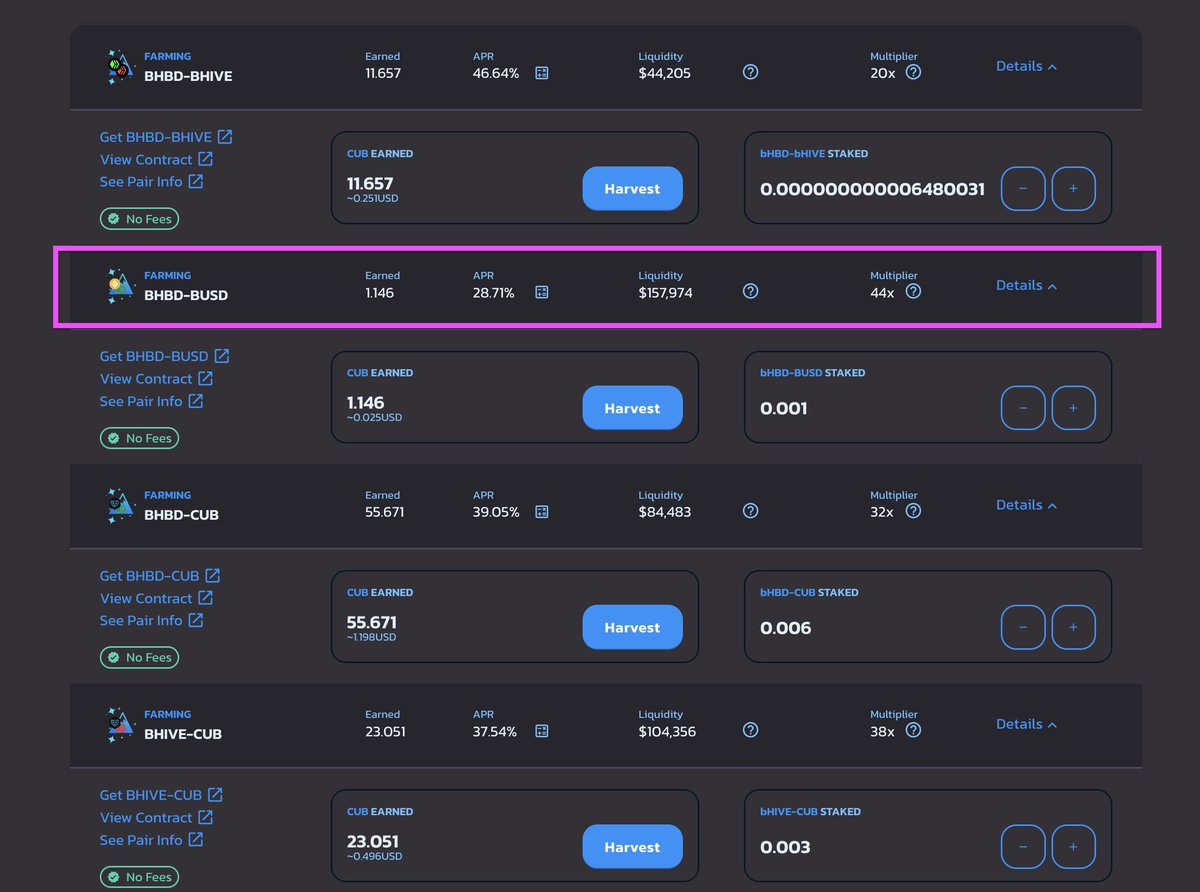Harvest 11.657 CUB earned
1200x892 pixels.
pyautogui.click(x=632, y=189)
